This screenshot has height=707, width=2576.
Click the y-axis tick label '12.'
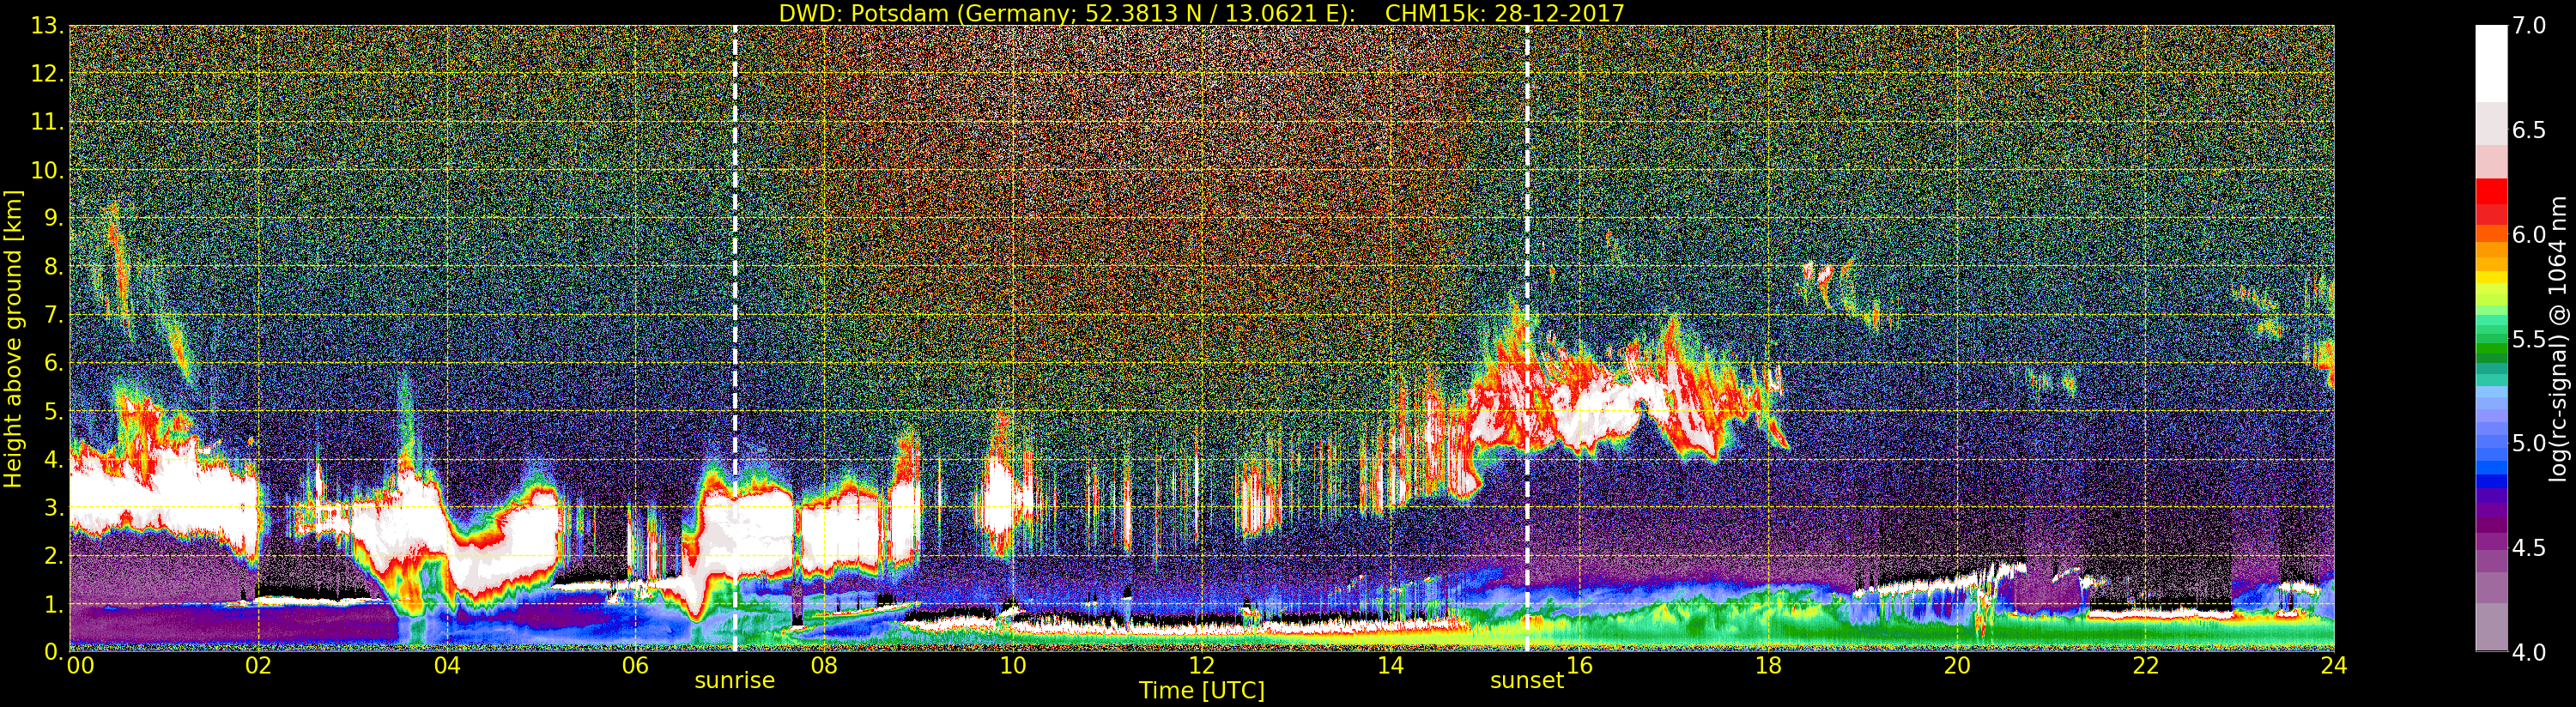[47, 74]
